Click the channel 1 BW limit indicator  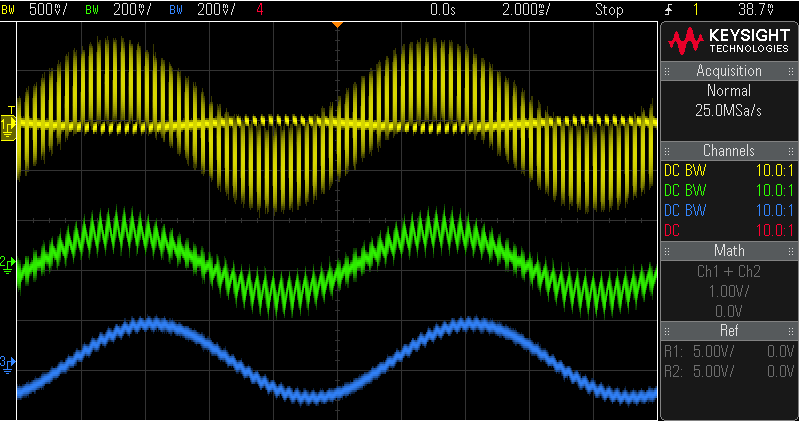(x=7, y=10)
